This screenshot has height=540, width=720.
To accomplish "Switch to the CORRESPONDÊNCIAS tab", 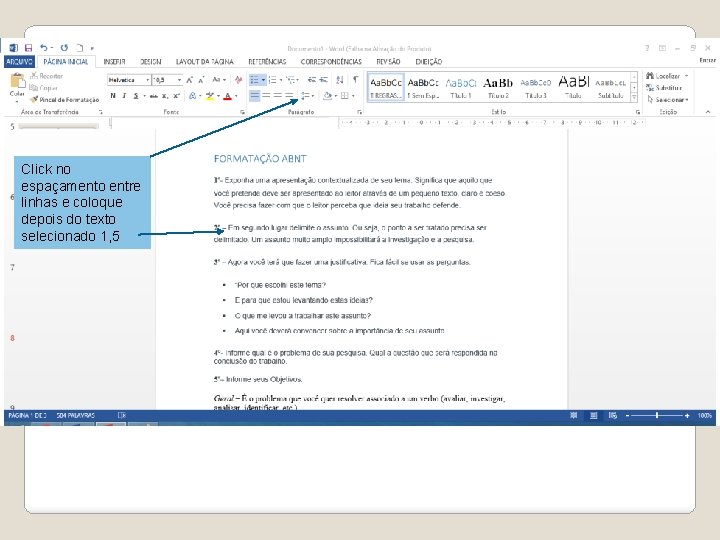I will pos(331,62).
